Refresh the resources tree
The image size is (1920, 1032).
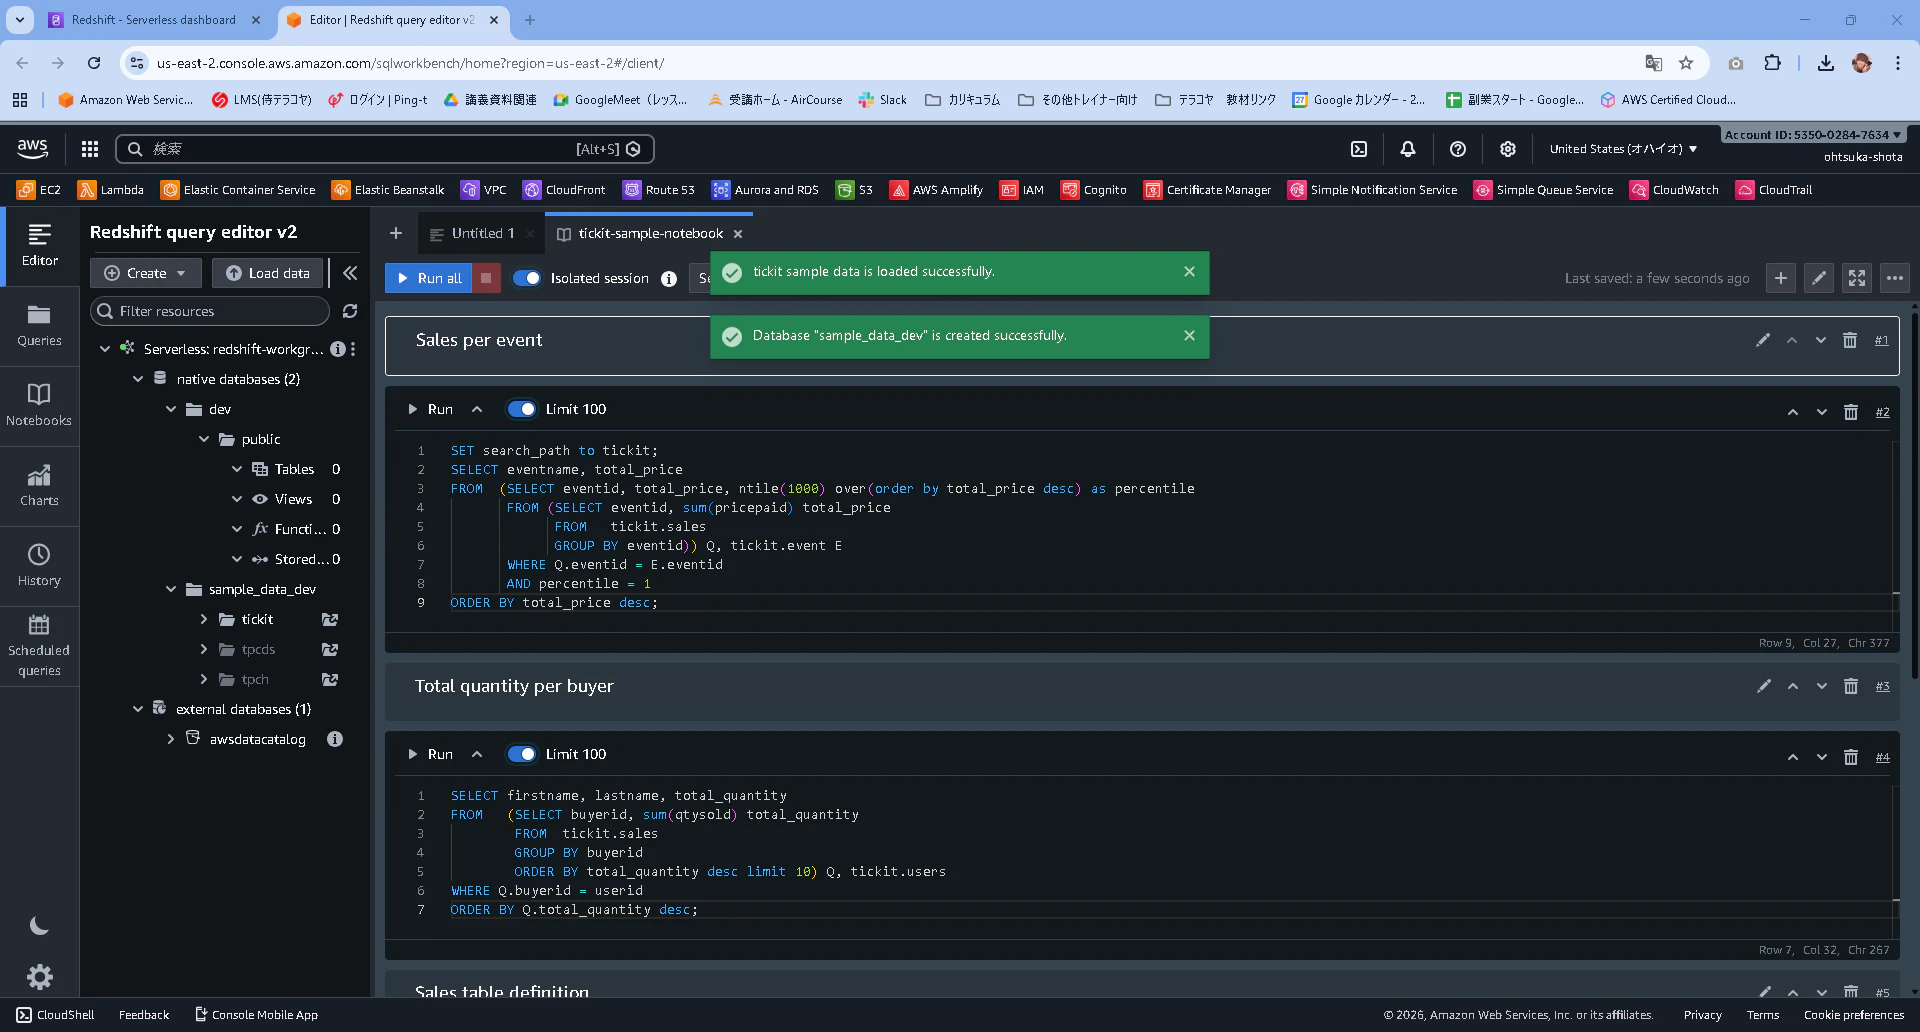(350, 311)
